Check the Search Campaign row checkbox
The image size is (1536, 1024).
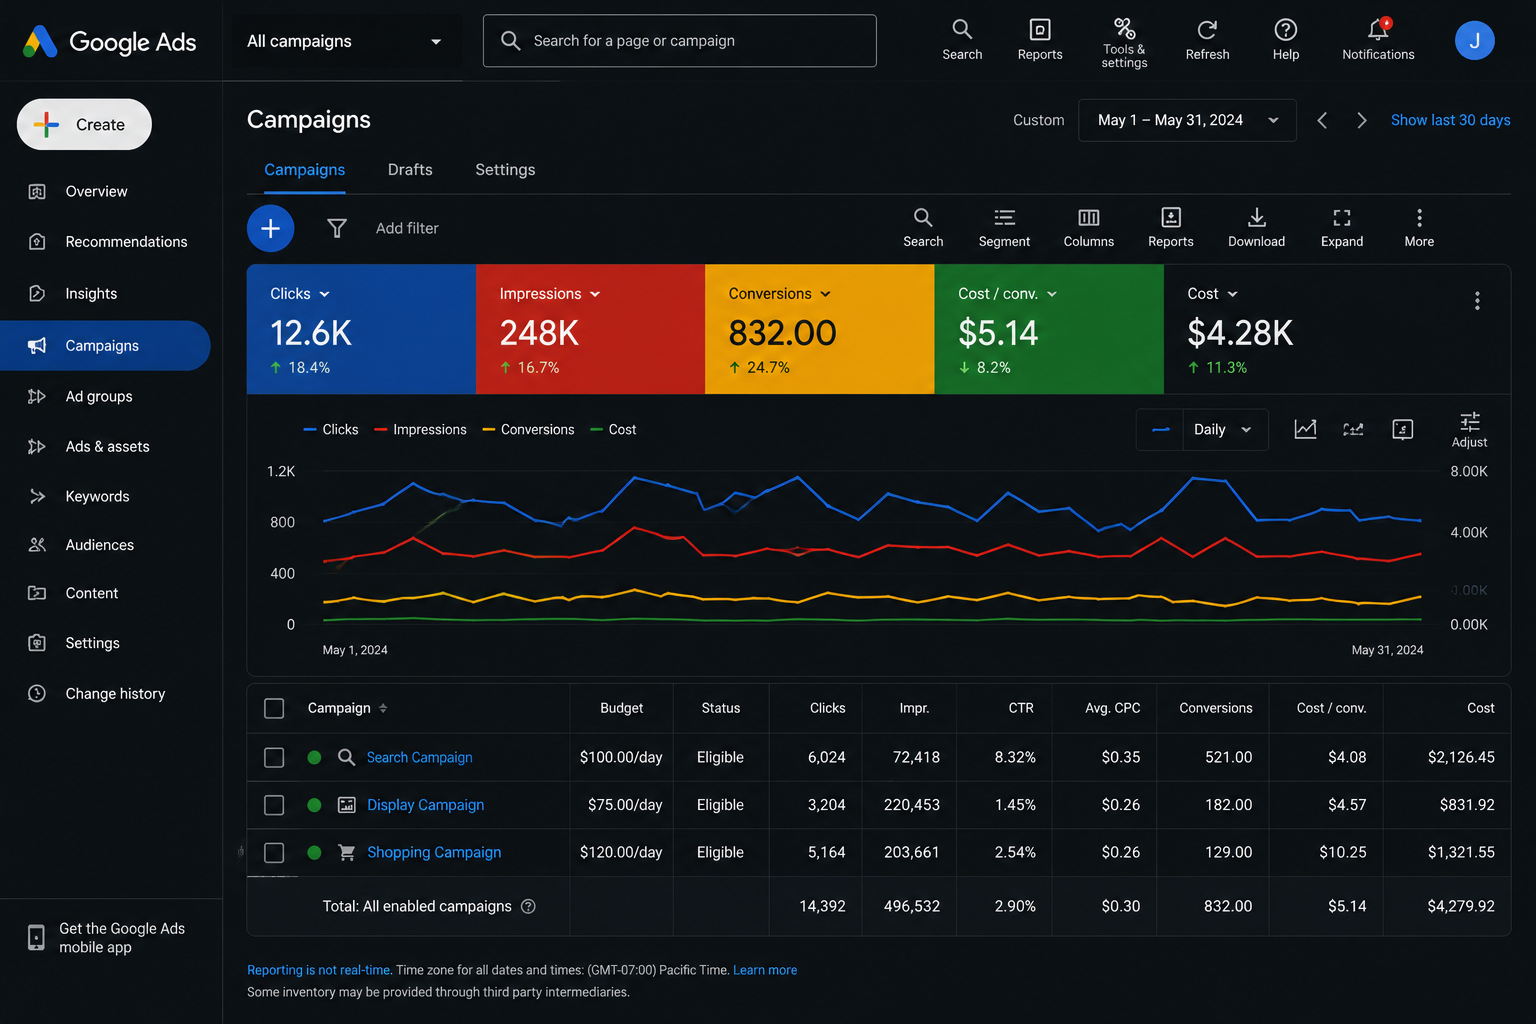[x=274, y=757]
